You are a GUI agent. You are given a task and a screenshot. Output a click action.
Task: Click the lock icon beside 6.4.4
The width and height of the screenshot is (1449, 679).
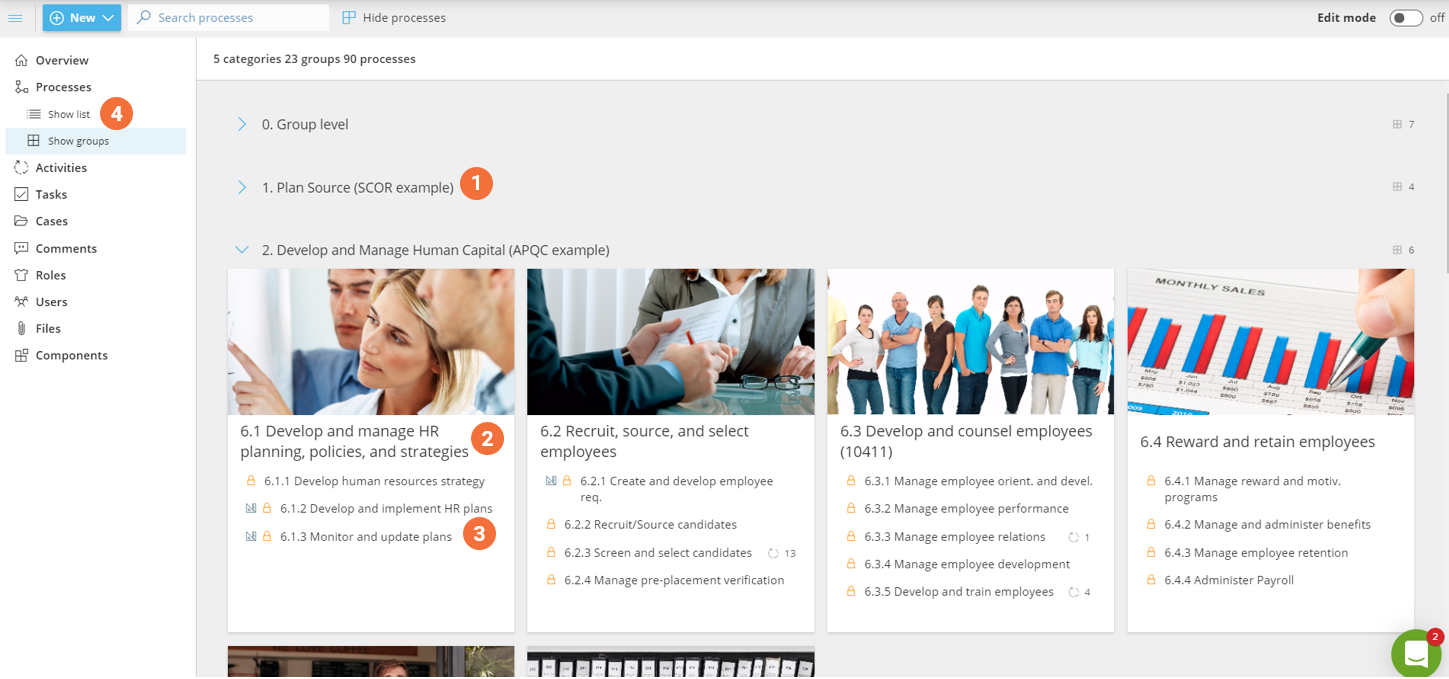tap(1151, 580)
